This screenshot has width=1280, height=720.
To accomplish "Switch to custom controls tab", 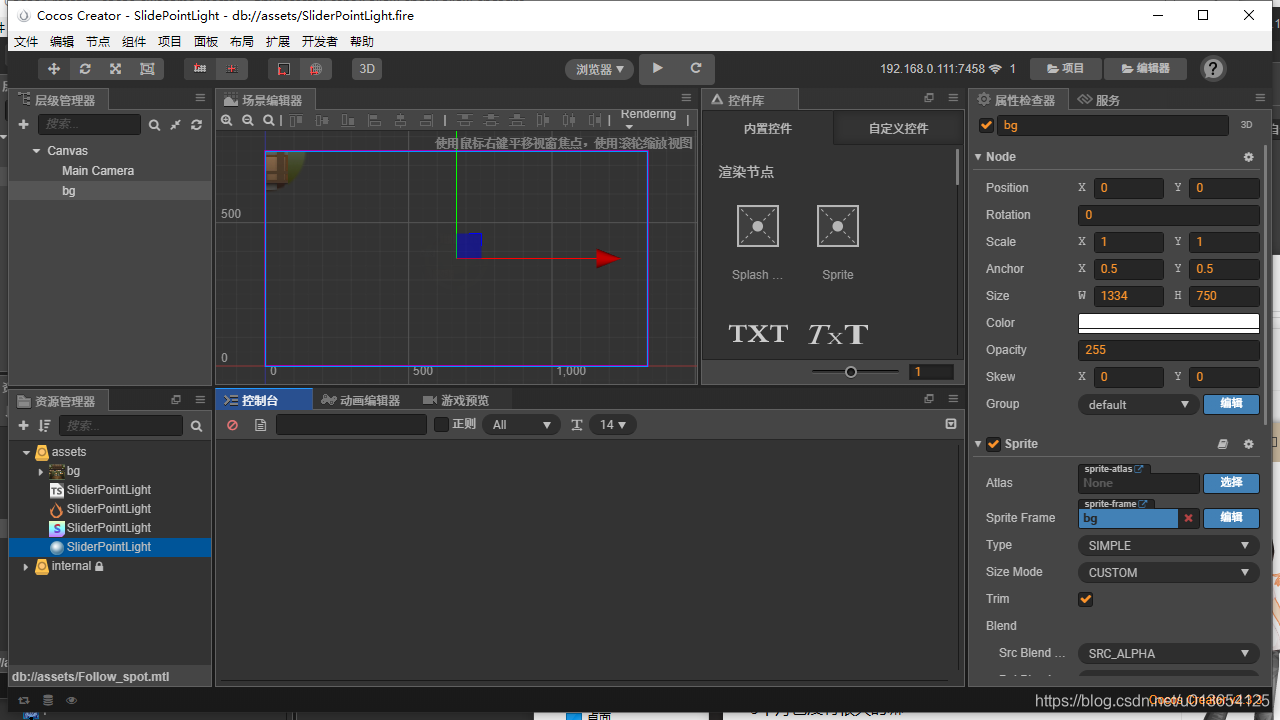I will tap(898, 129).
